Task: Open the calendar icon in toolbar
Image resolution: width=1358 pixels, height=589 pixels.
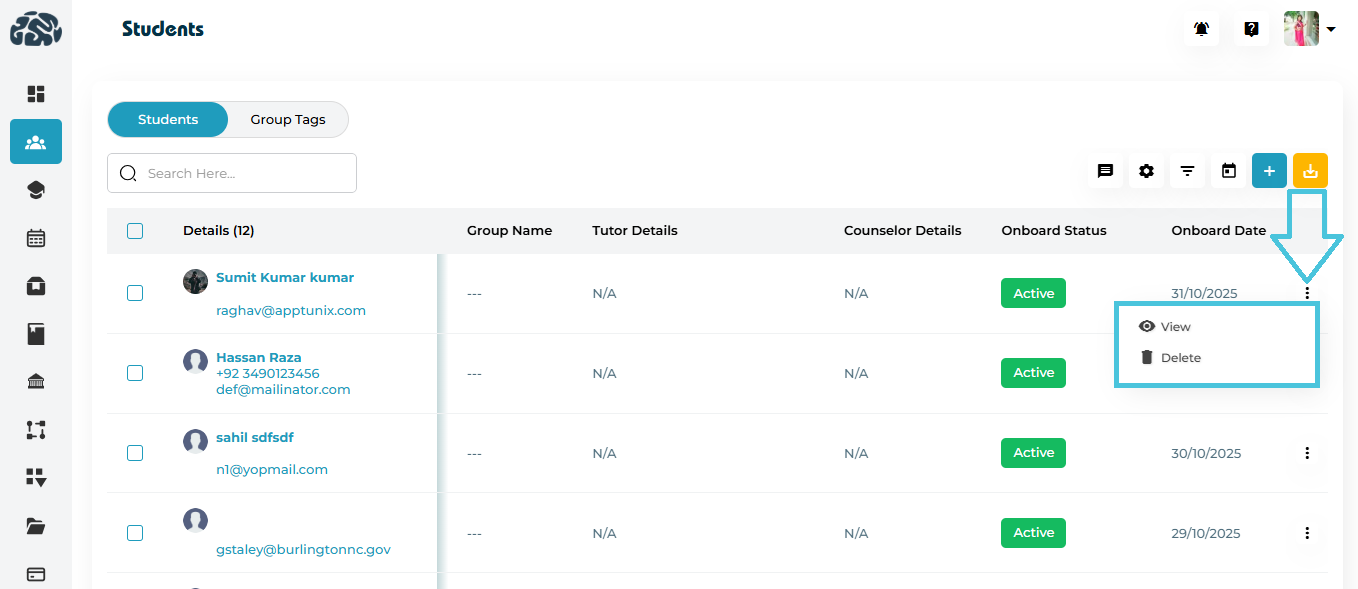Action: [x=1229, y=171]
